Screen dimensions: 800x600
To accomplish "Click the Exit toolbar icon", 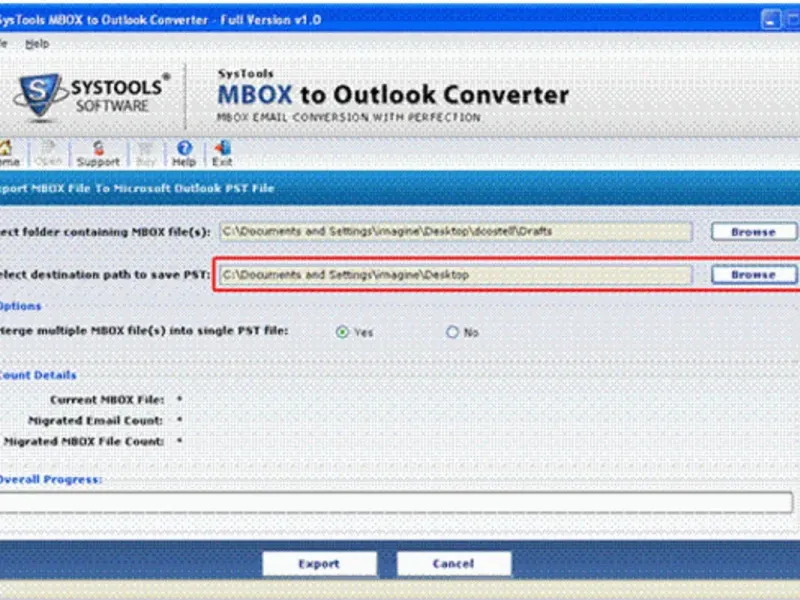I will click(222, 154).
